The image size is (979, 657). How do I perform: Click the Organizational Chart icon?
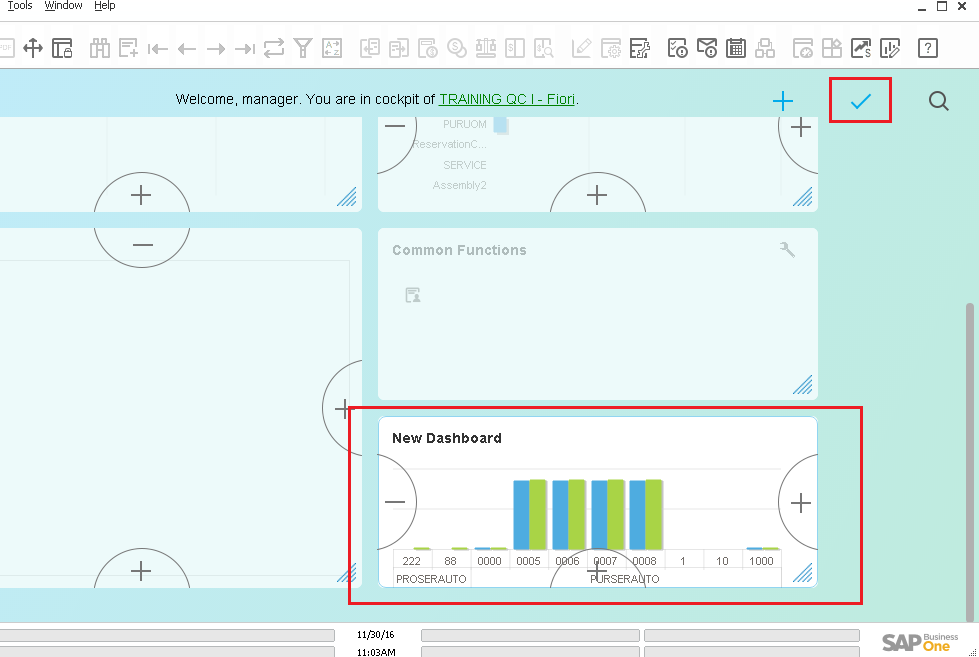(x=764, y=47)
